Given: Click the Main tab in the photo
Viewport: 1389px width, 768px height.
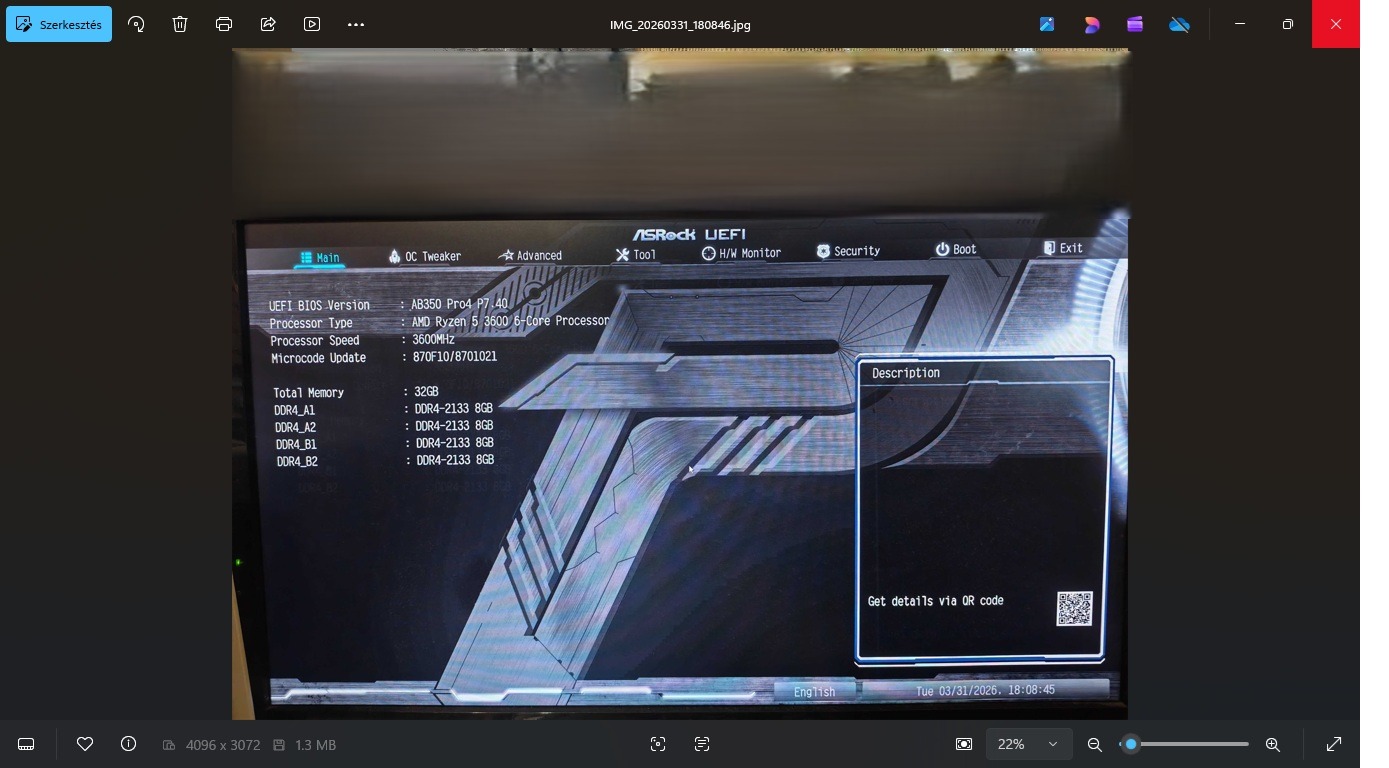Looking at the screenshot, I should (x=320, y=258).
